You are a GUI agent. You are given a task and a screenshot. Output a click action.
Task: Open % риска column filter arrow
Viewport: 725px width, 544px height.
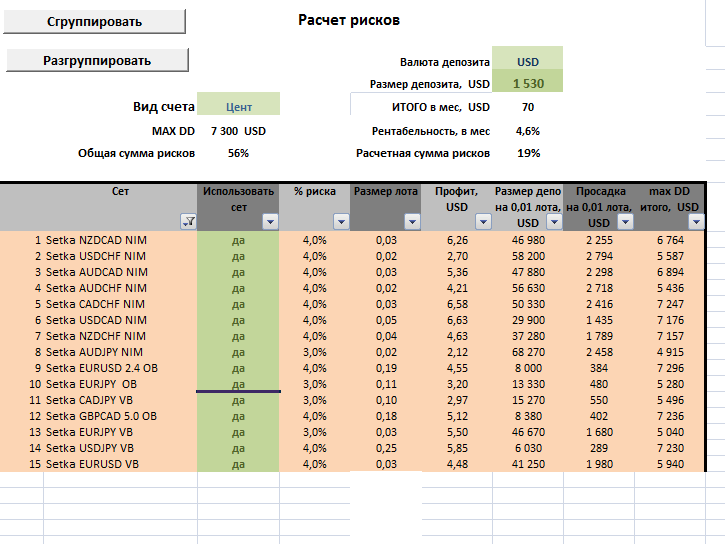pos(341,222)
